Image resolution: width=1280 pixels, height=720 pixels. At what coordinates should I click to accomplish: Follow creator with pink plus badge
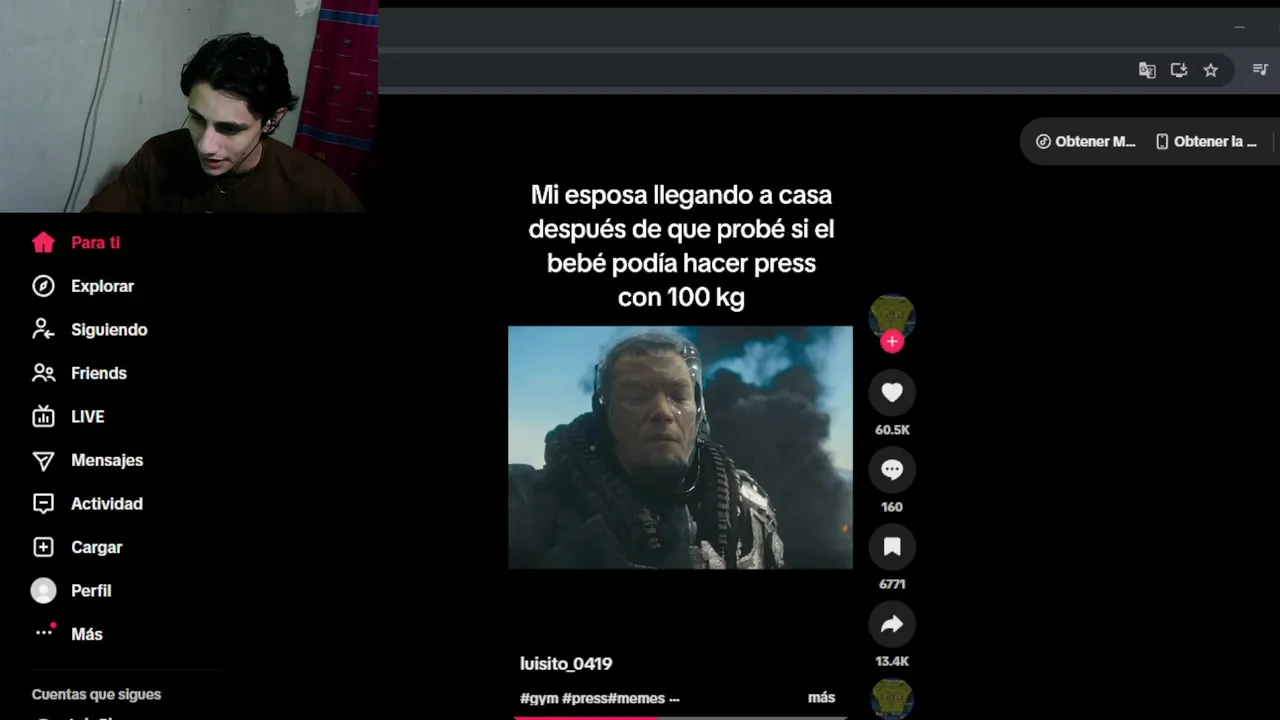[x=892, y=342]
